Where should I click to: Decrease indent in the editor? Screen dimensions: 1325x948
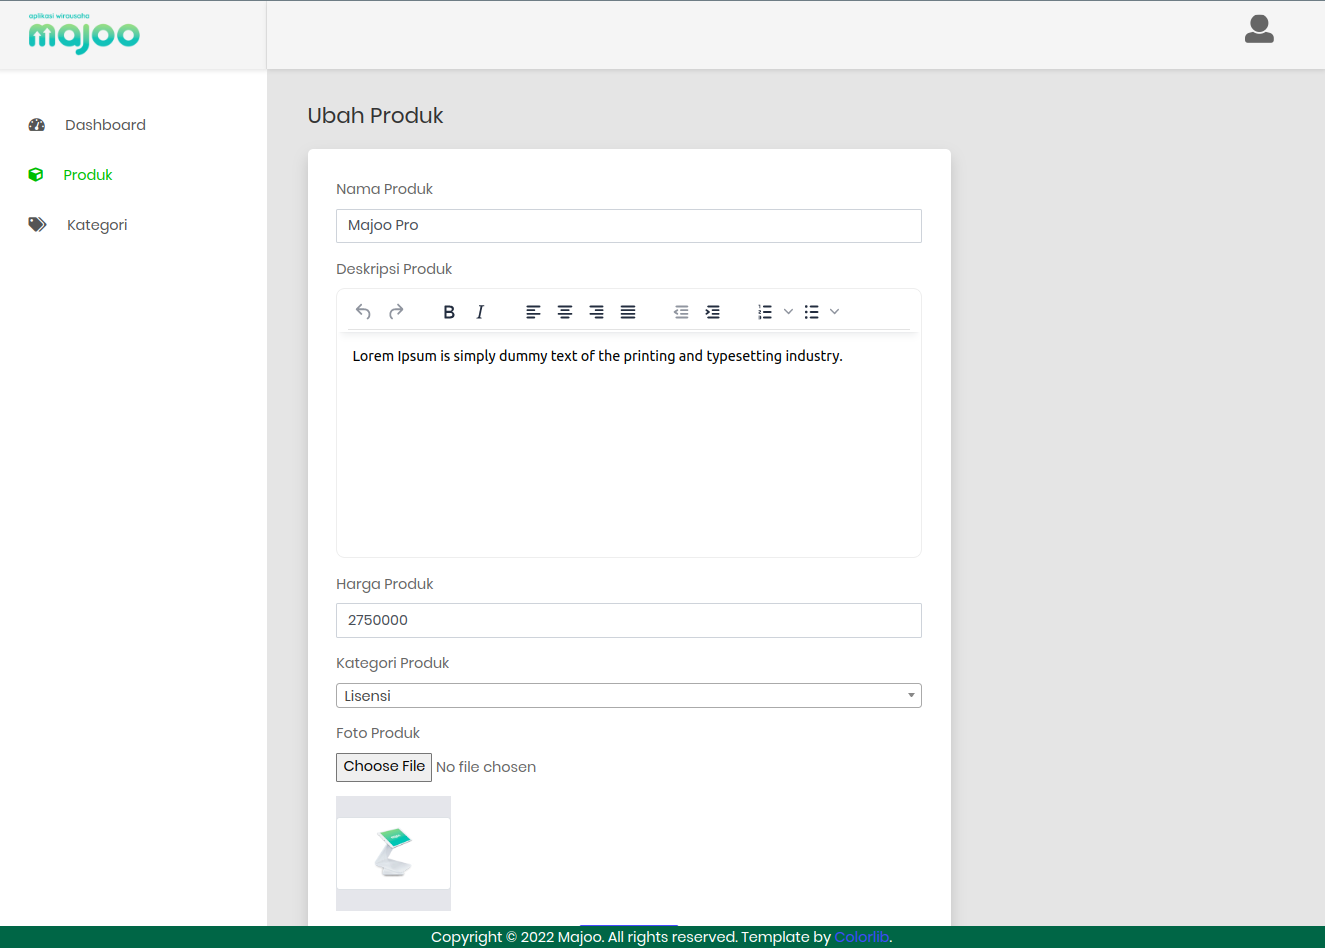point(681,312)
